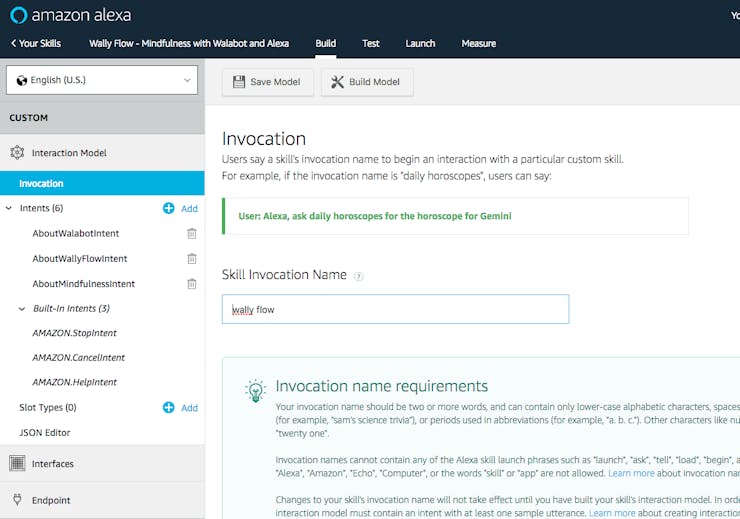Click the green daily horoscopes example text
Viewport: 740px width, 519px height.
click(375, 216)
